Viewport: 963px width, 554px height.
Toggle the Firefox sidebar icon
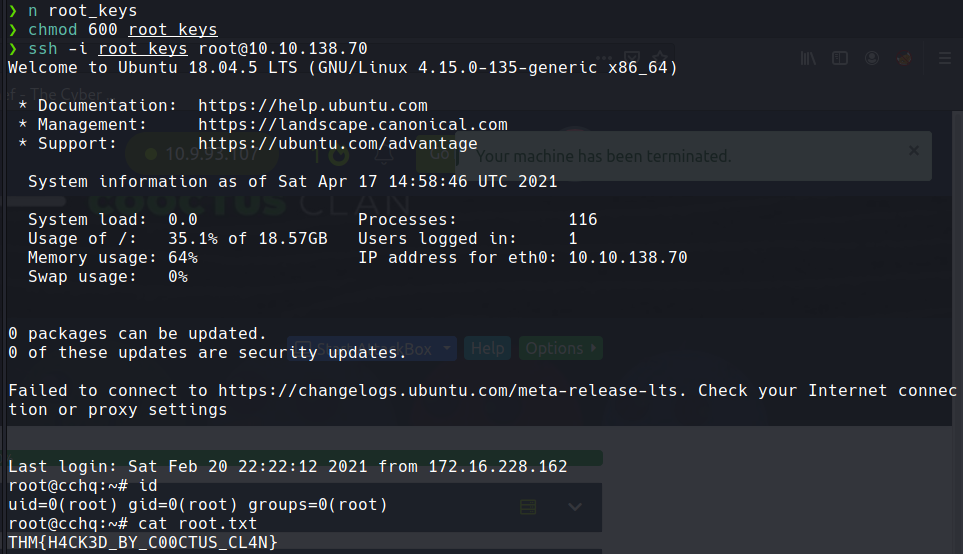[x=840, y=59]
